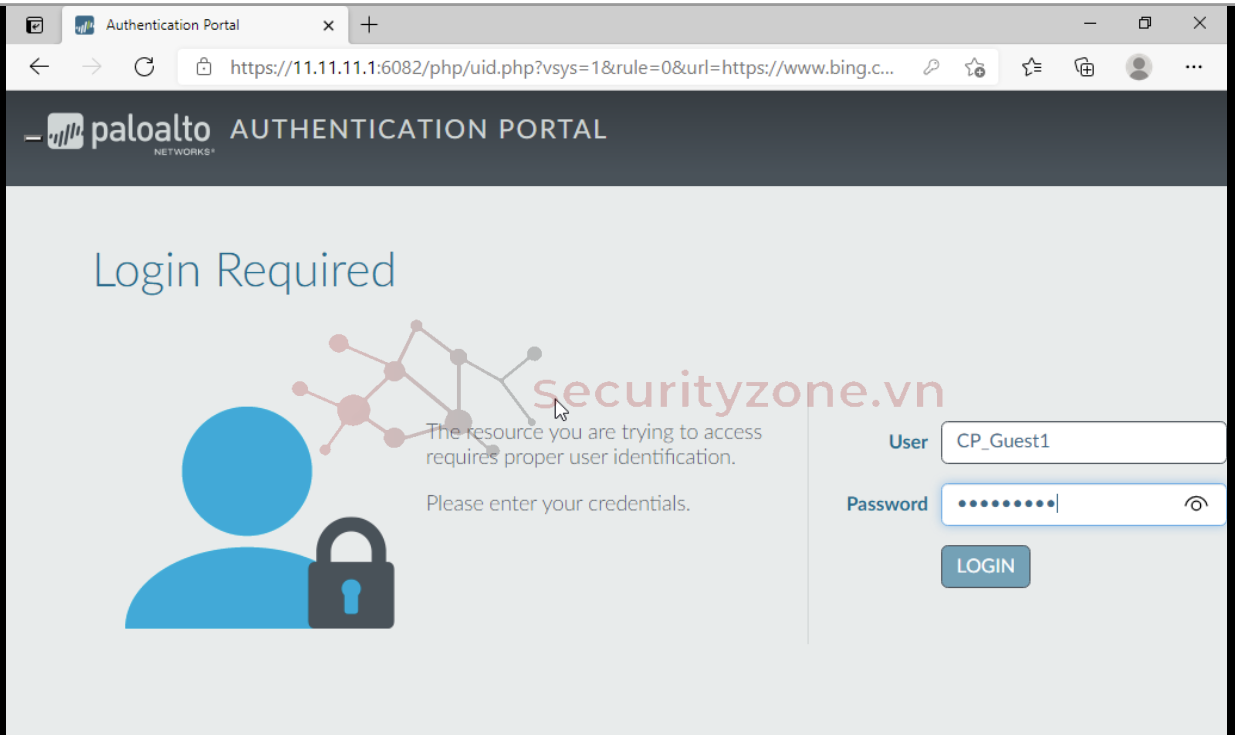Click the site lock icon in address bar

click(x=204, y=67)
